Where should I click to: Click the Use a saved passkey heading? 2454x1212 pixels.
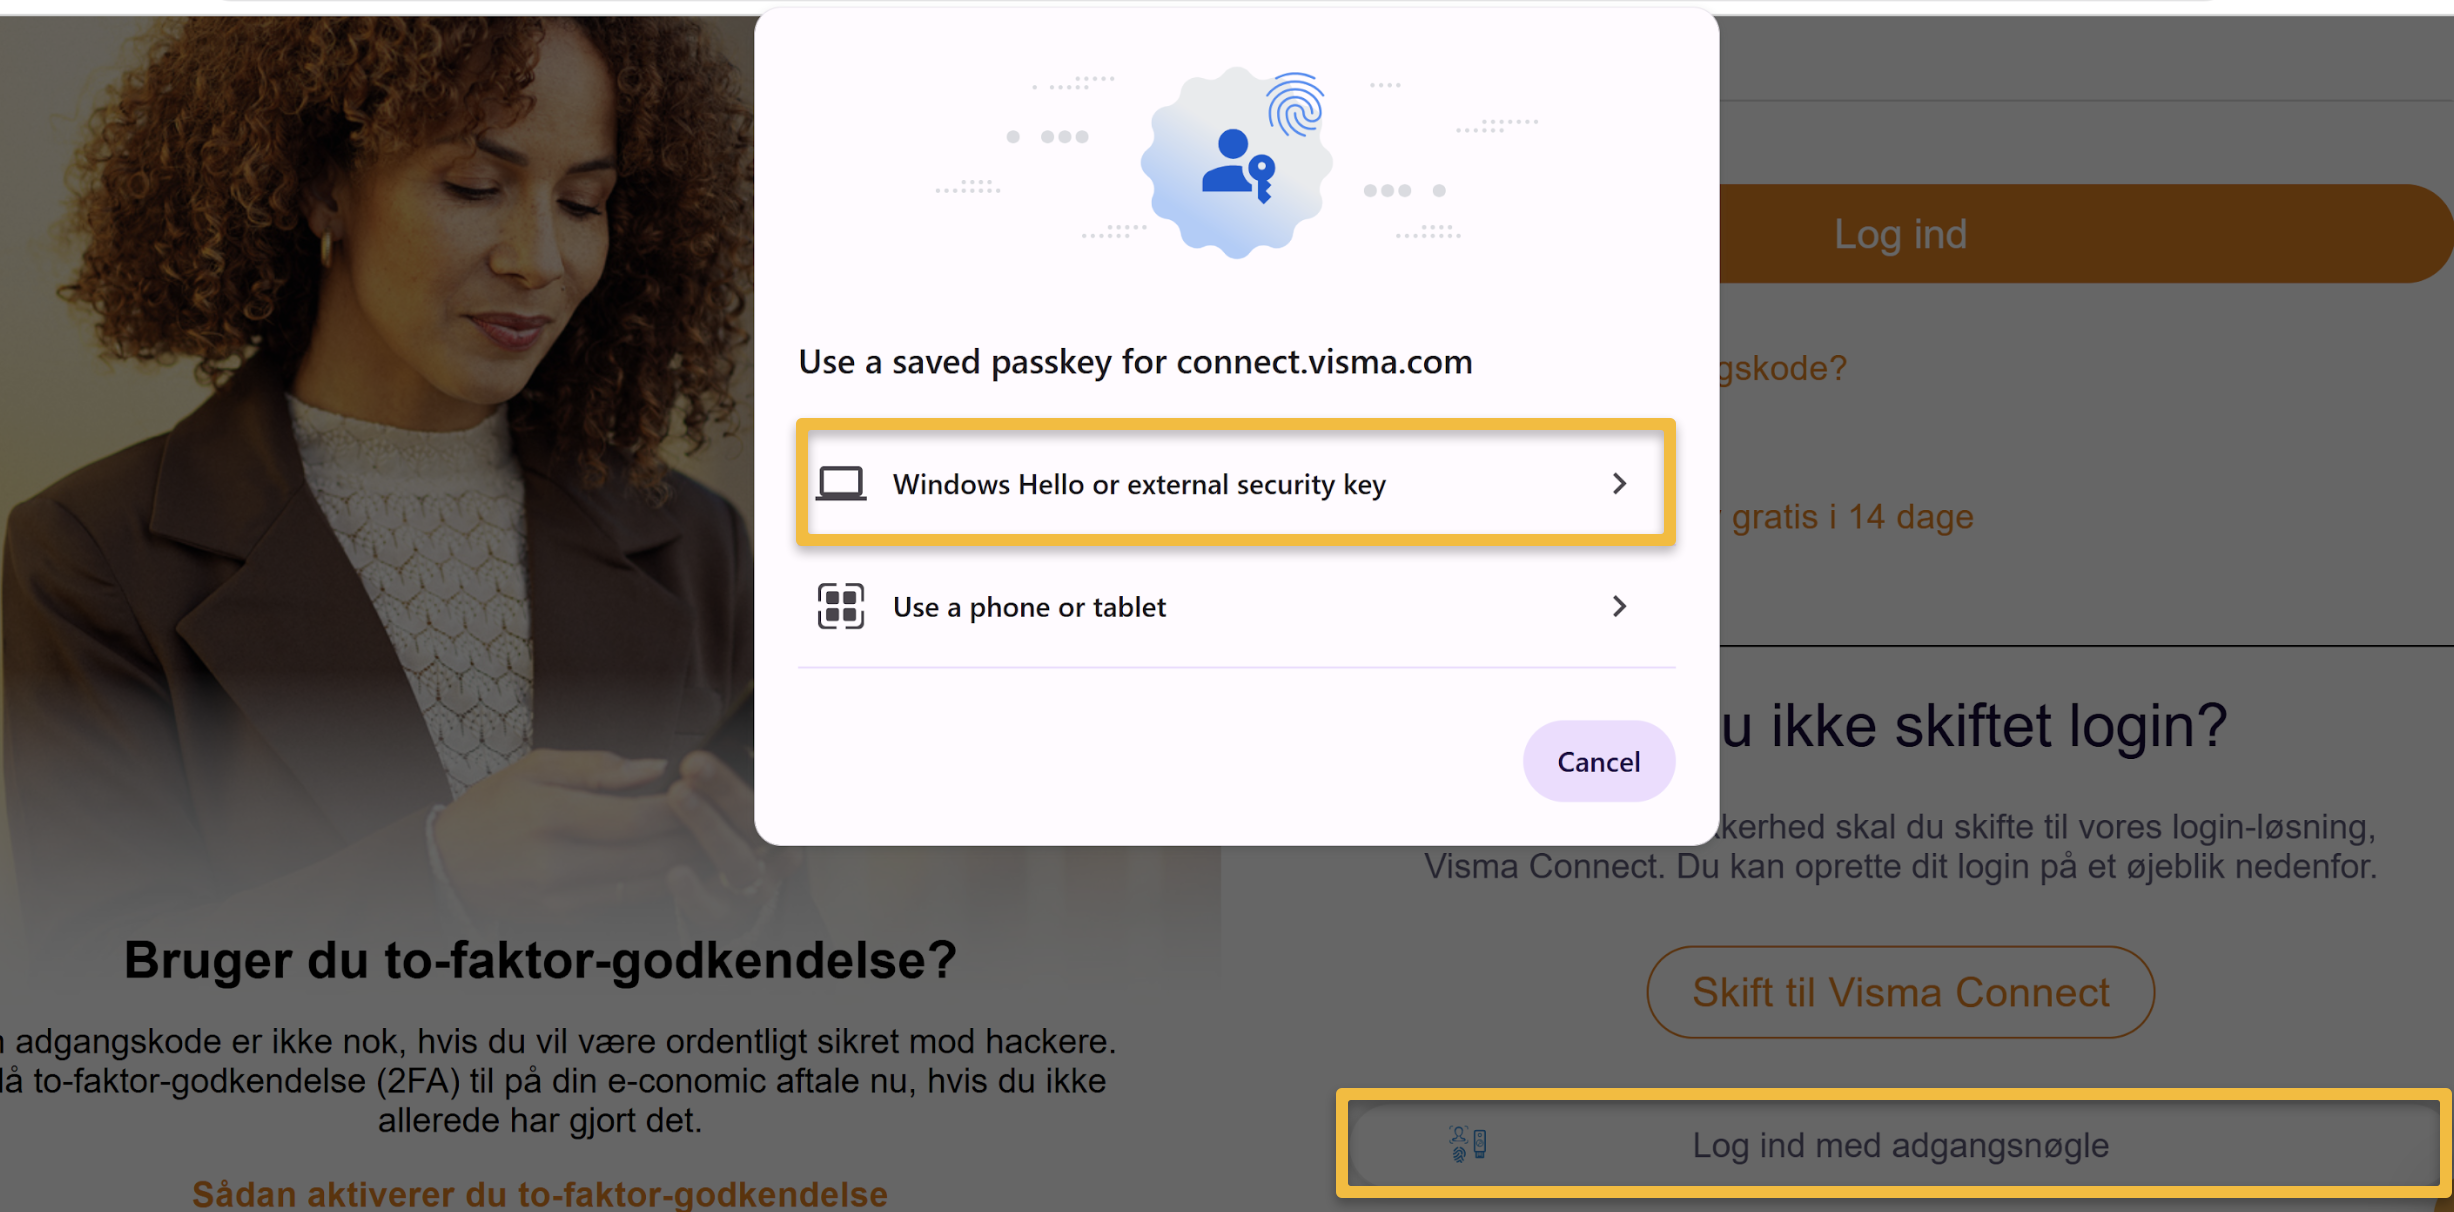coord(1134,361)
